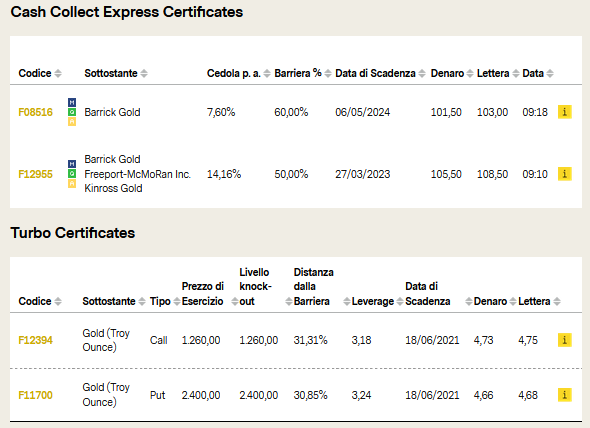Select coupon value 7,60%
This screenshot has width=590, height=428.
click(221, 112)
